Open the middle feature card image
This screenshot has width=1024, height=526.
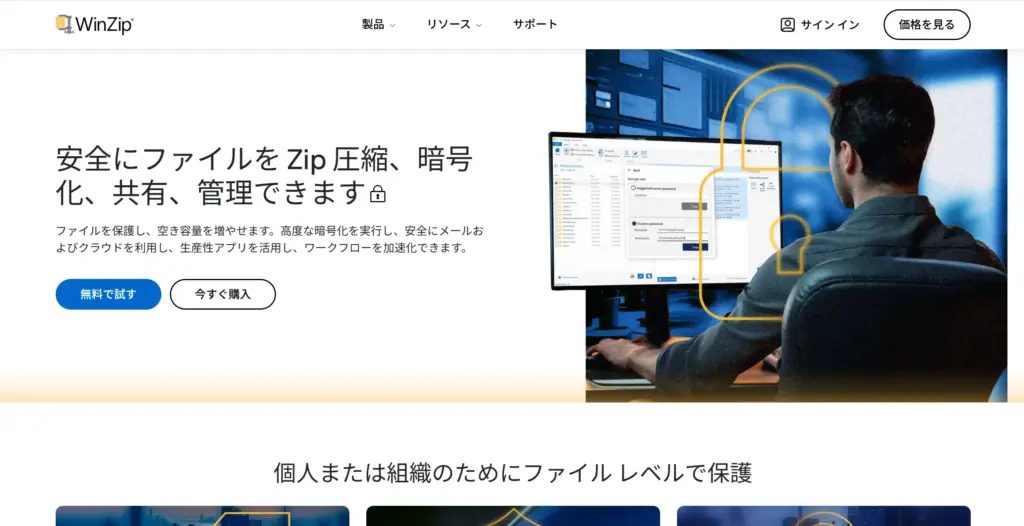(x=513, y=516)
